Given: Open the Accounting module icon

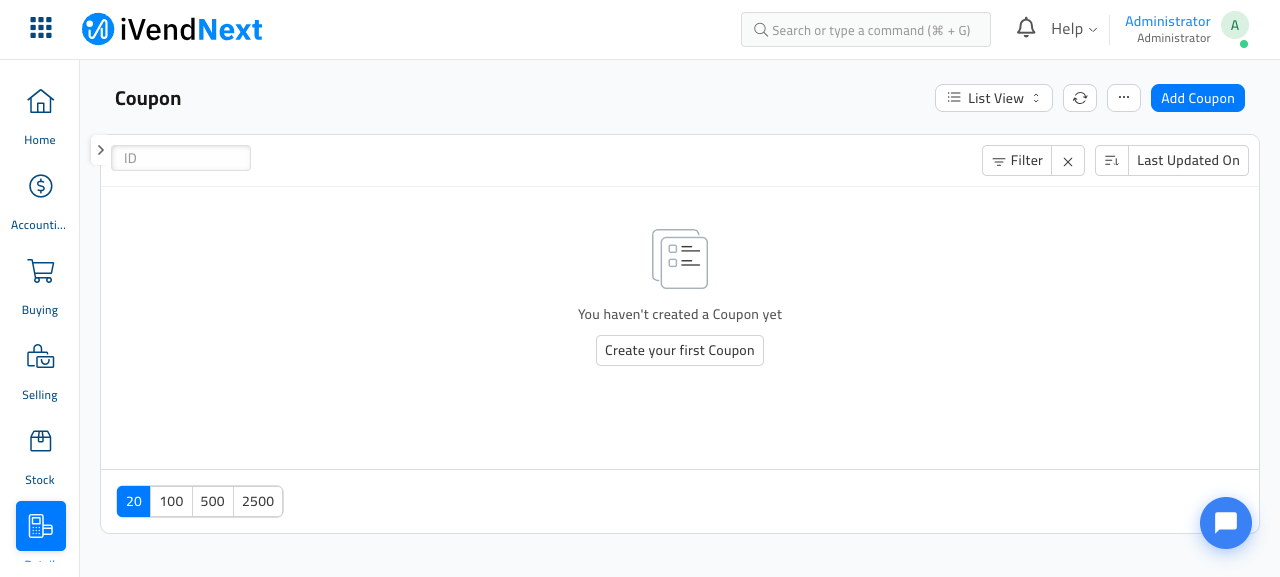Looking at the screenshot, I should point(40,186).
